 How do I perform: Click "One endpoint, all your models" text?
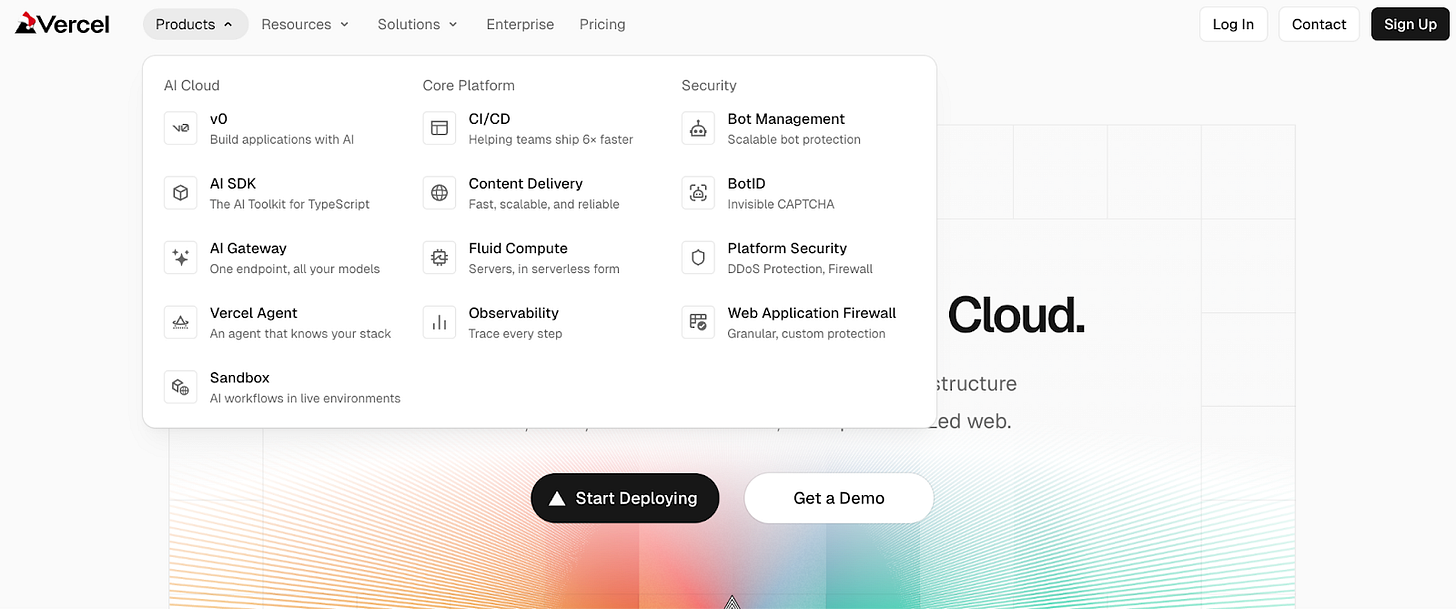coord(295,269)
